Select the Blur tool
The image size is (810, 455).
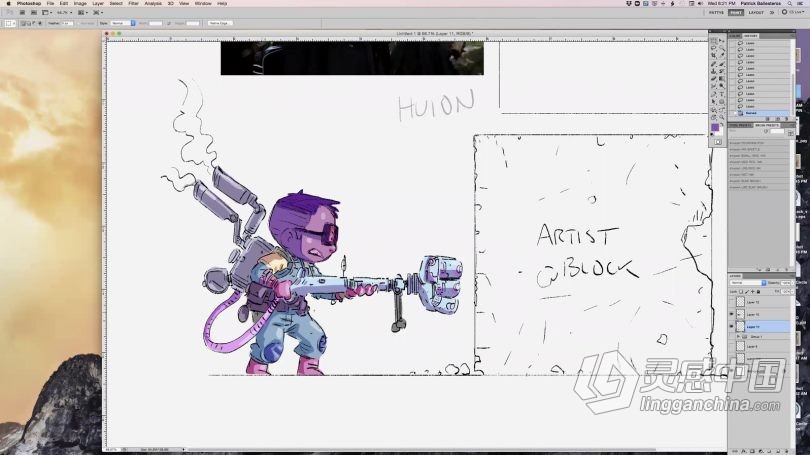point(713,86)
